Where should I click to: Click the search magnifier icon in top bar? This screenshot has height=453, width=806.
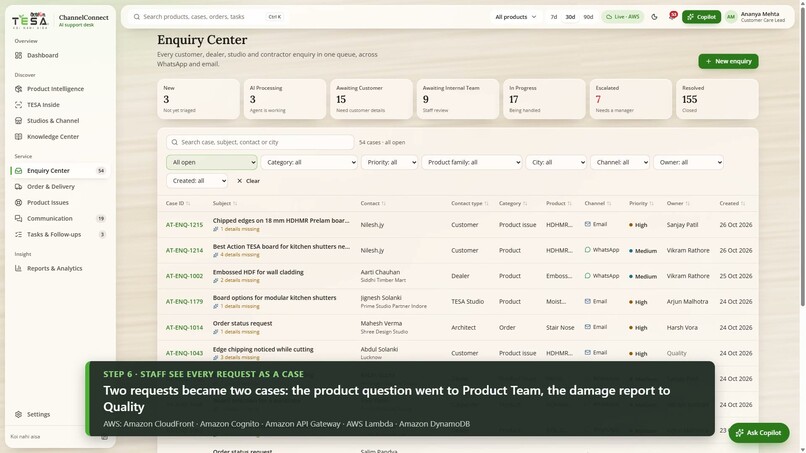pyautogui.click(x=137, y=16)
